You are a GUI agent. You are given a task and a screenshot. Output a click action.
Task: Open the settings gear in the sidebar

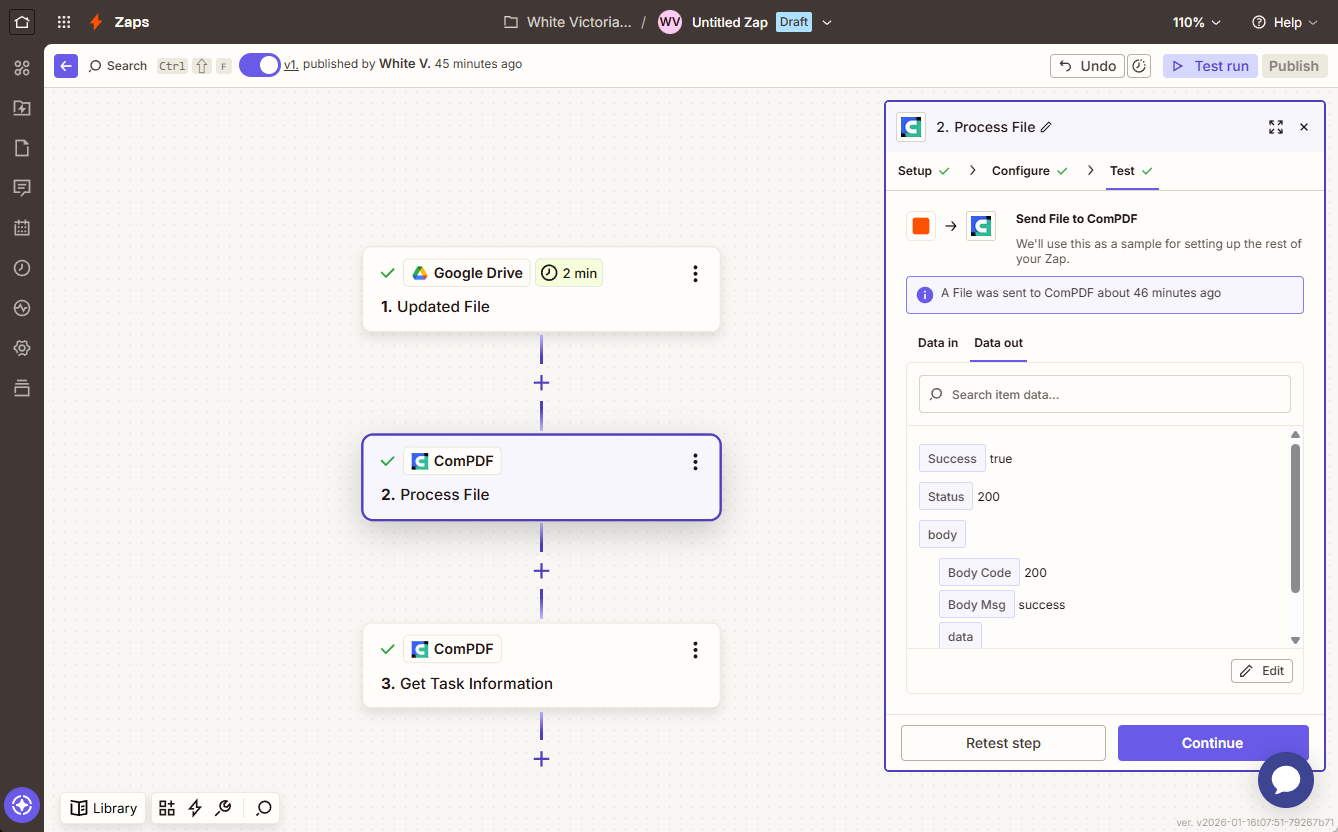[x=21, y=347]
